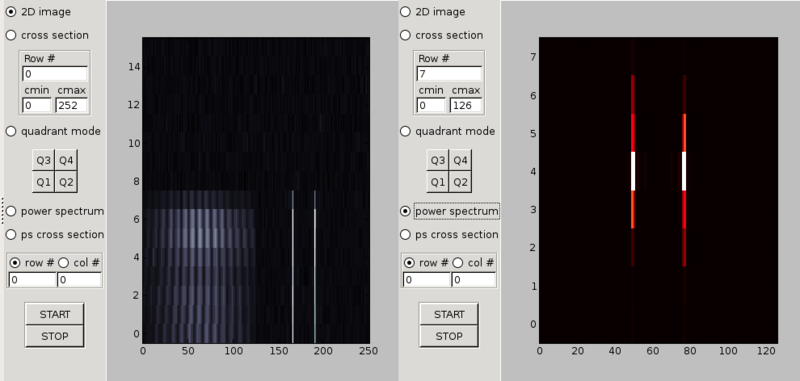Click Q1 quadrant button in right panel

[438, 182]
